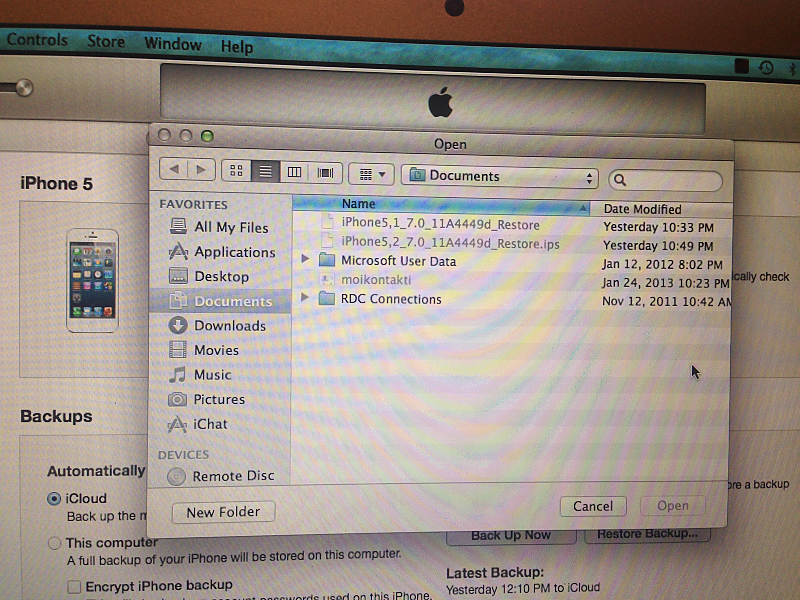Click the Time Machine menu bar icon
The width and height of the screenshot is (800, 600).
[766, 67]
